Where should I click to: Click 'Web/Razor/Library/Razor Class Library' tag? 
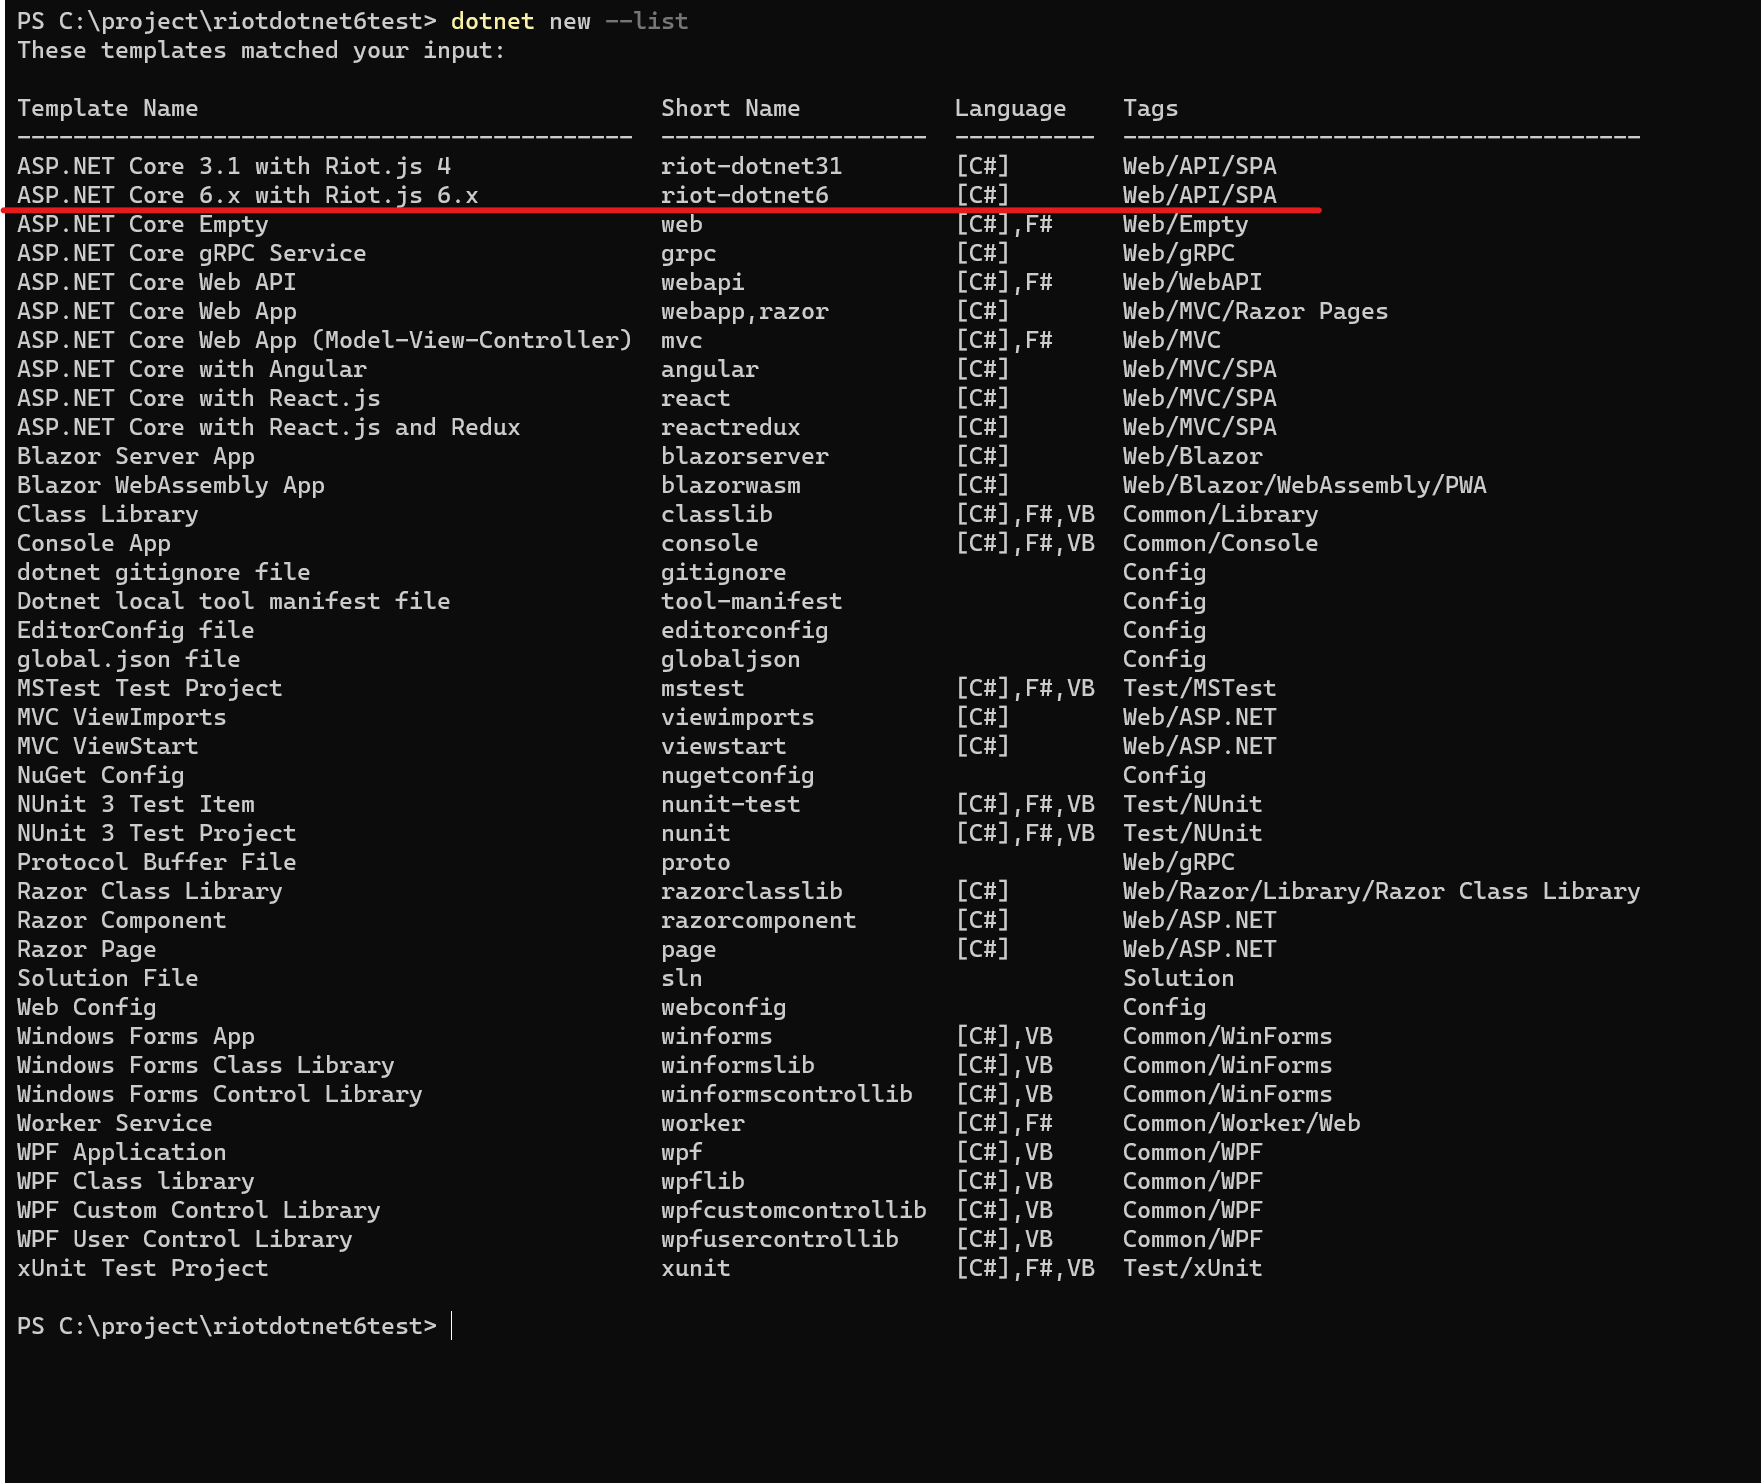pyautogui.click(x=1381, y=891)
